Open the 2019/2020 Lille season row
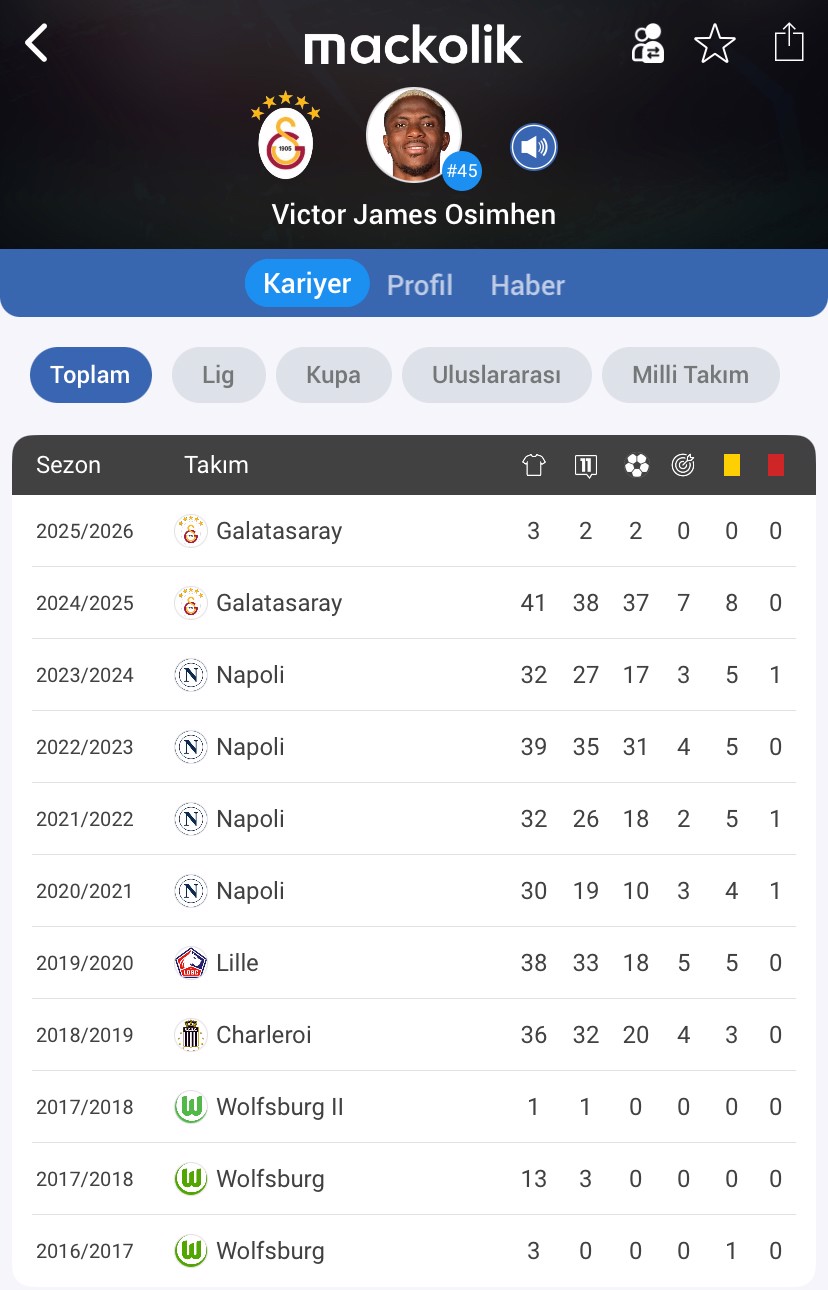The image size is (828, 1290). coord(414,963)
